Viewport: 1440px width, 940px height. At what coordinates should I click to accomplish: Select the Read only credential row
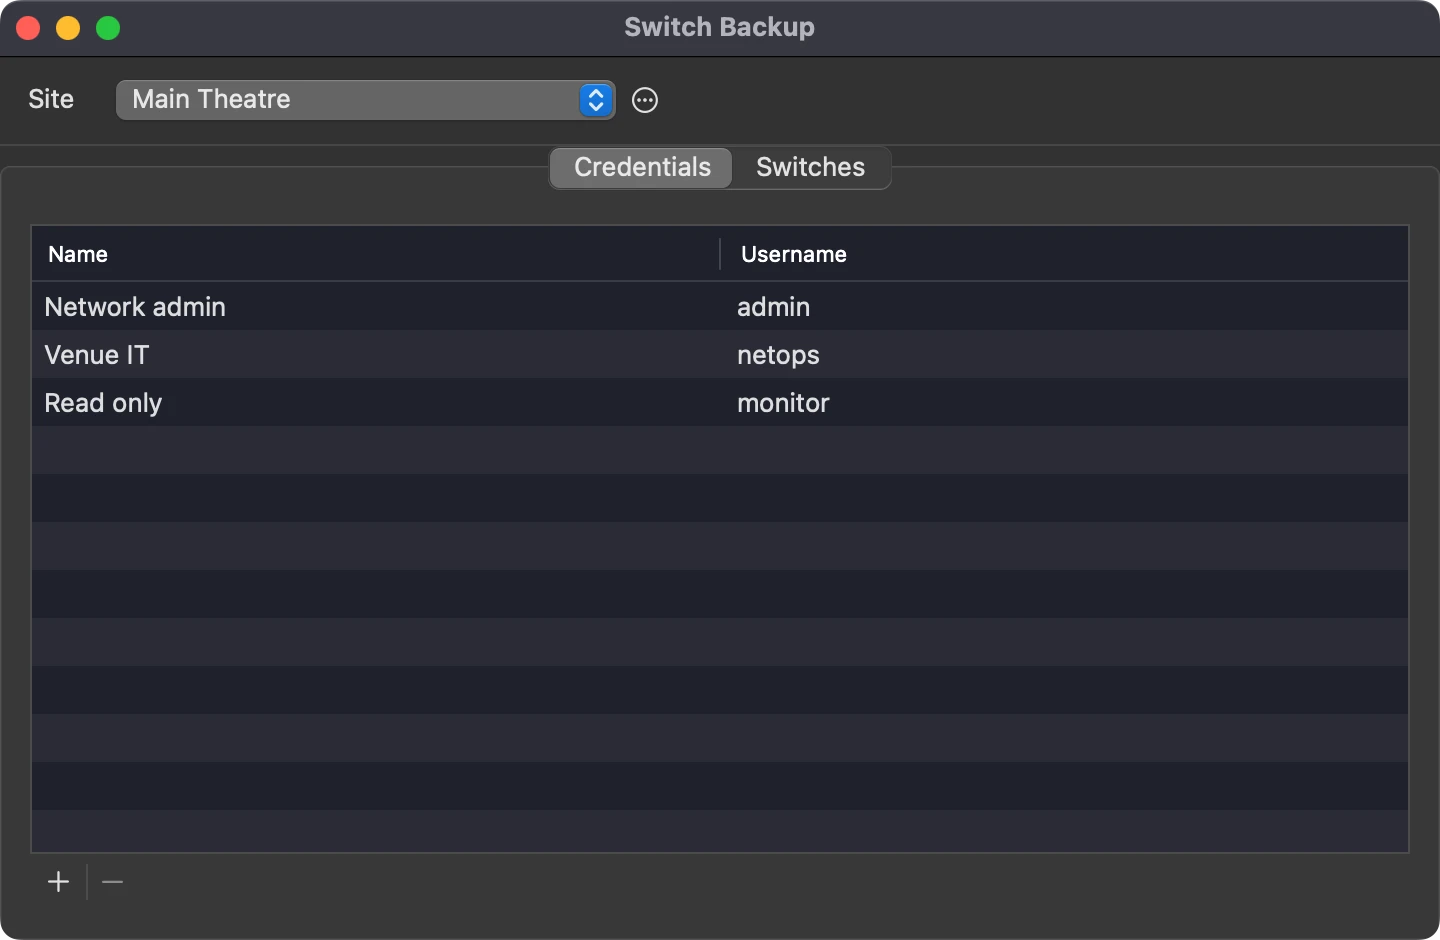click(x=720, y=402)
